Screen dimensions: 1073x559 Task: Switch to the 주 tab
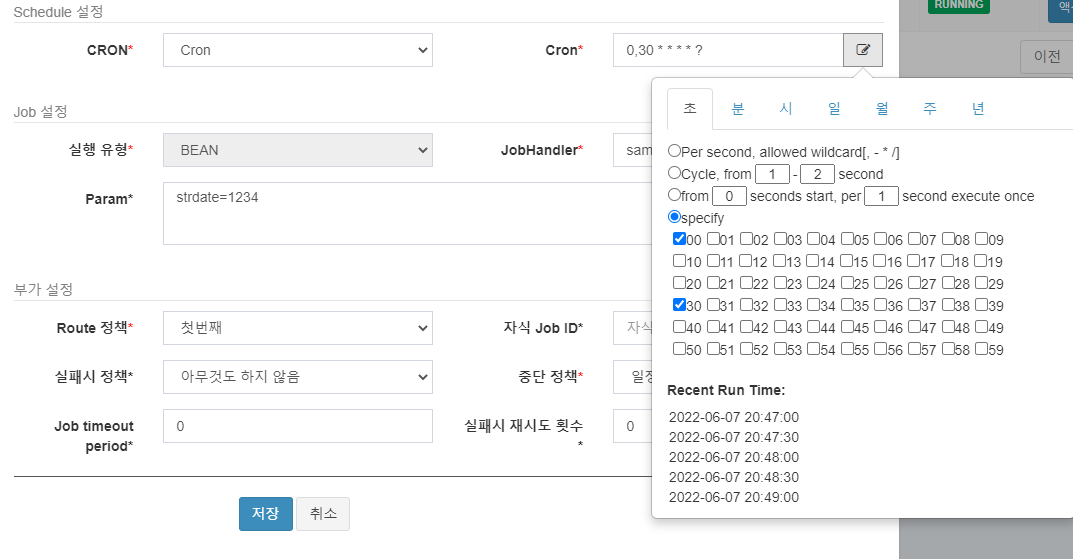(930, 108)
